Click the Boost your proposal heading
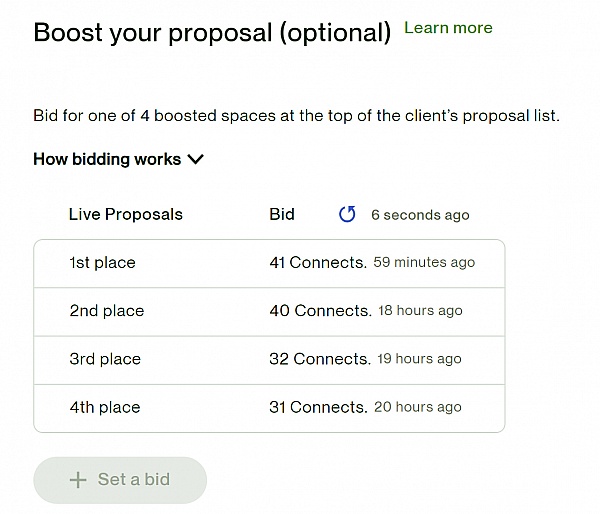 [x=212, y=32]
